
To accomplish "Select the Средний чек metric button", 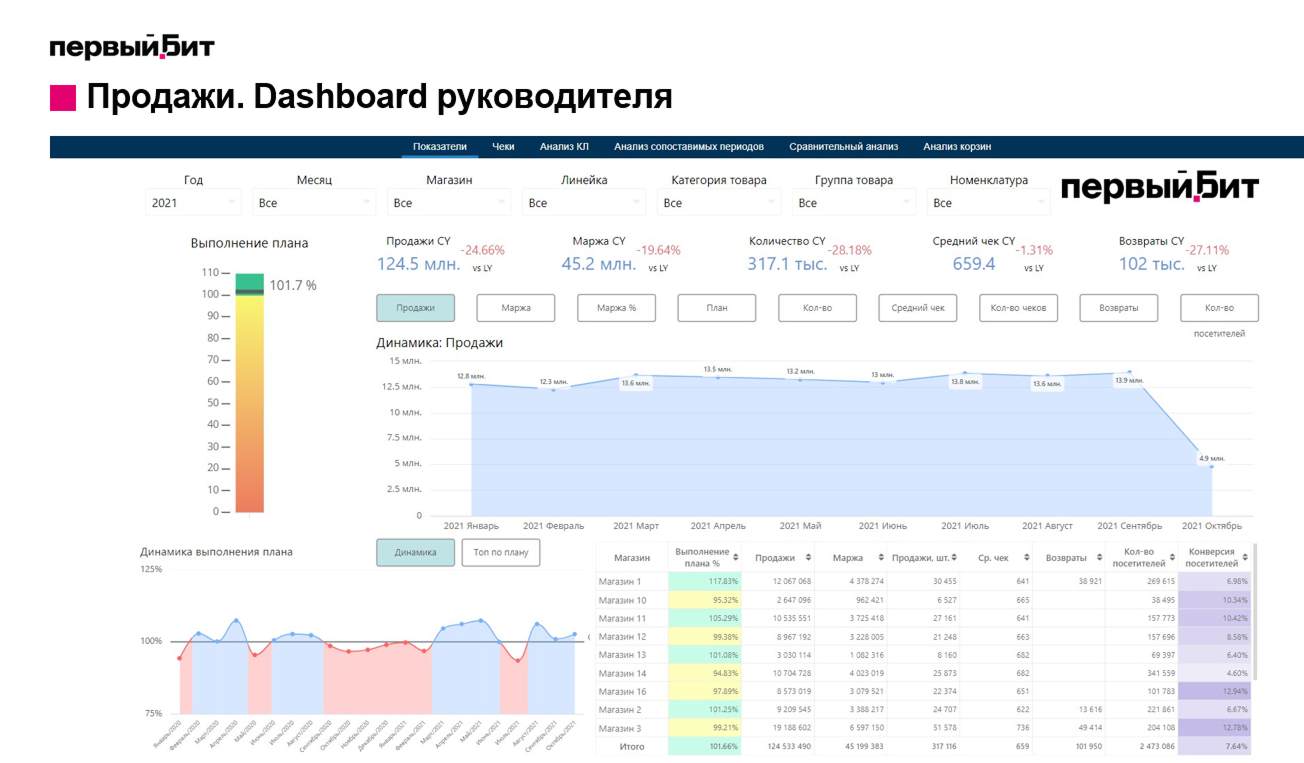I will (918, 308).
